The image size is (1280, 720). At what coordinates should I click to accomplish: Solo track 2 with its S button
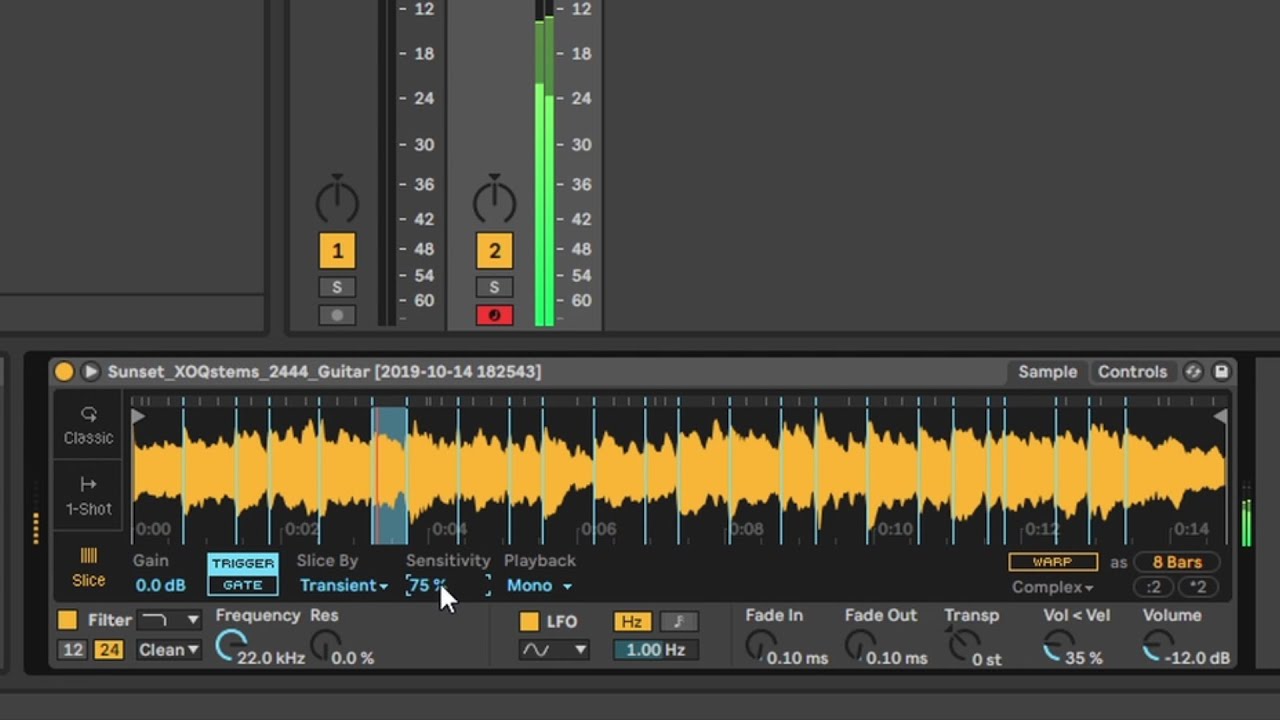(x=494, y=287)
